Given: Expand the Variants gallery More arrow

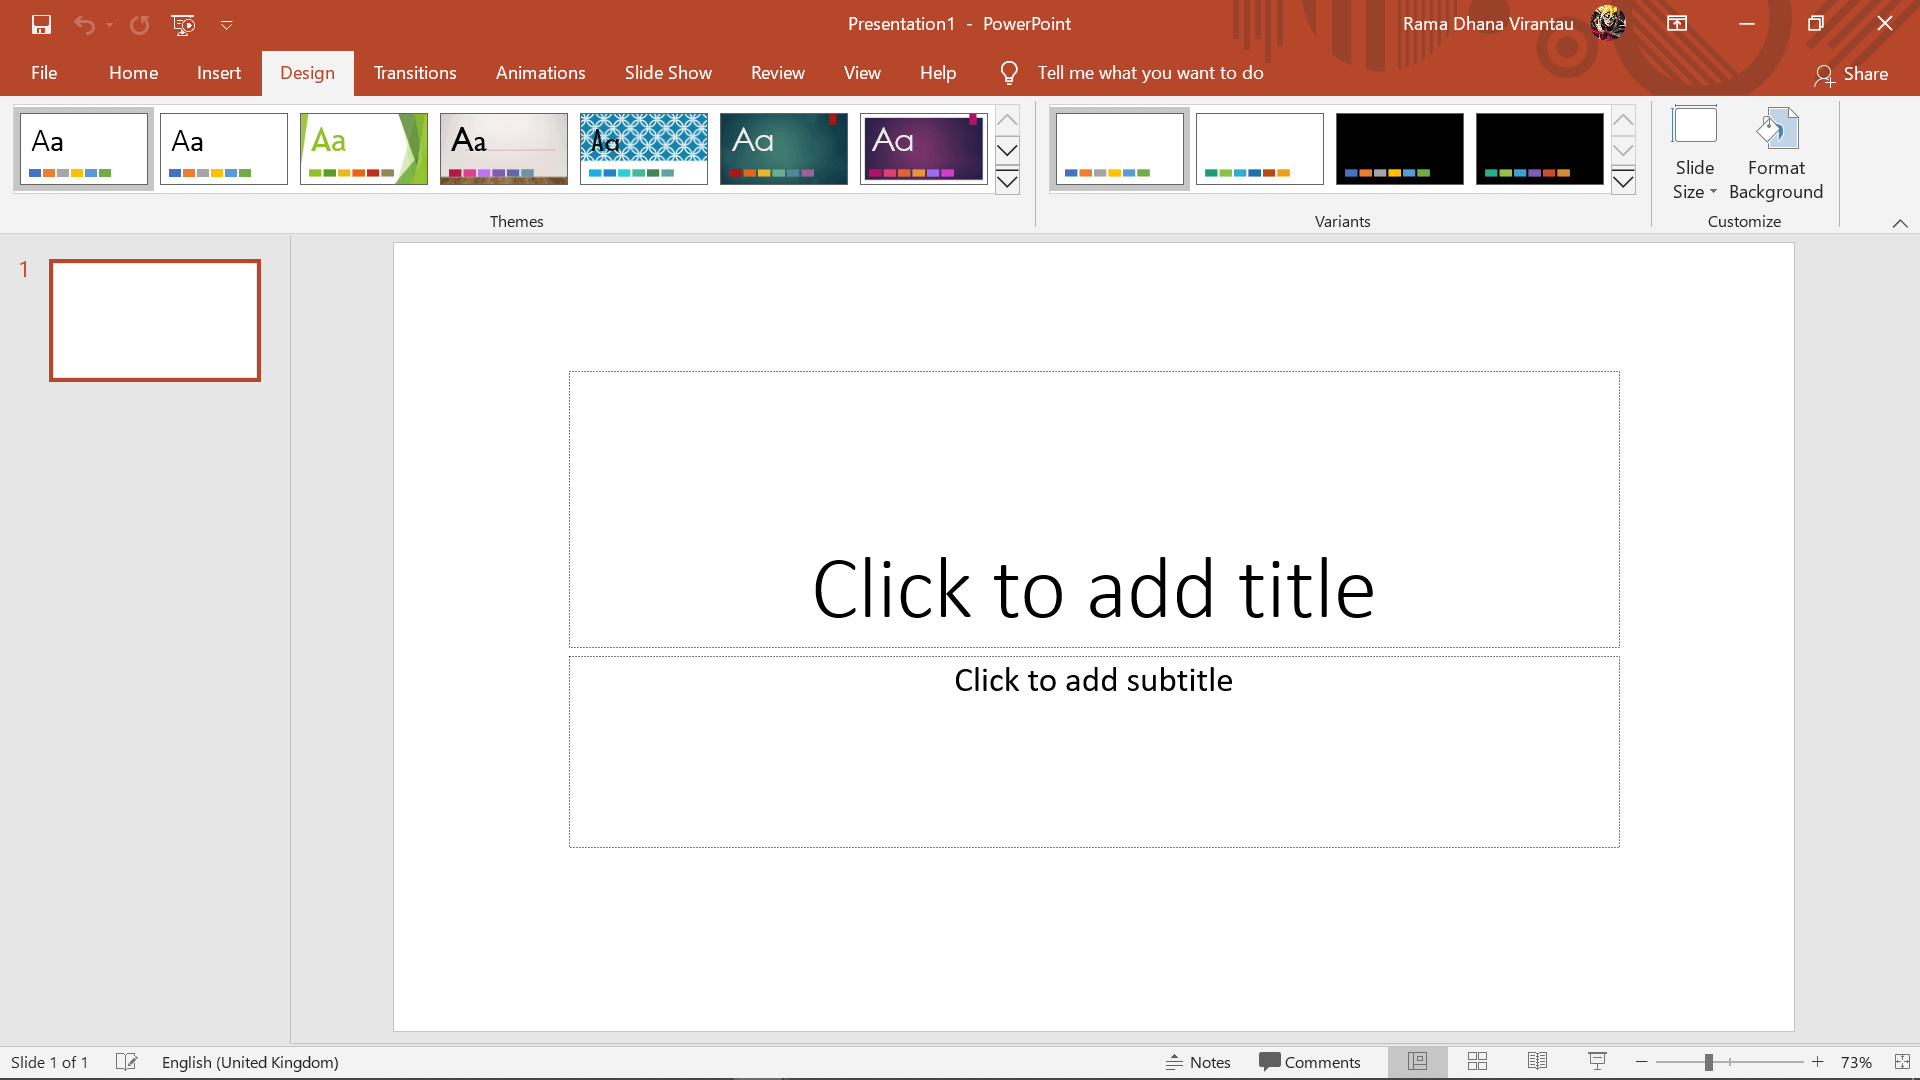Looking at the screenshot, I should 1623,182.
